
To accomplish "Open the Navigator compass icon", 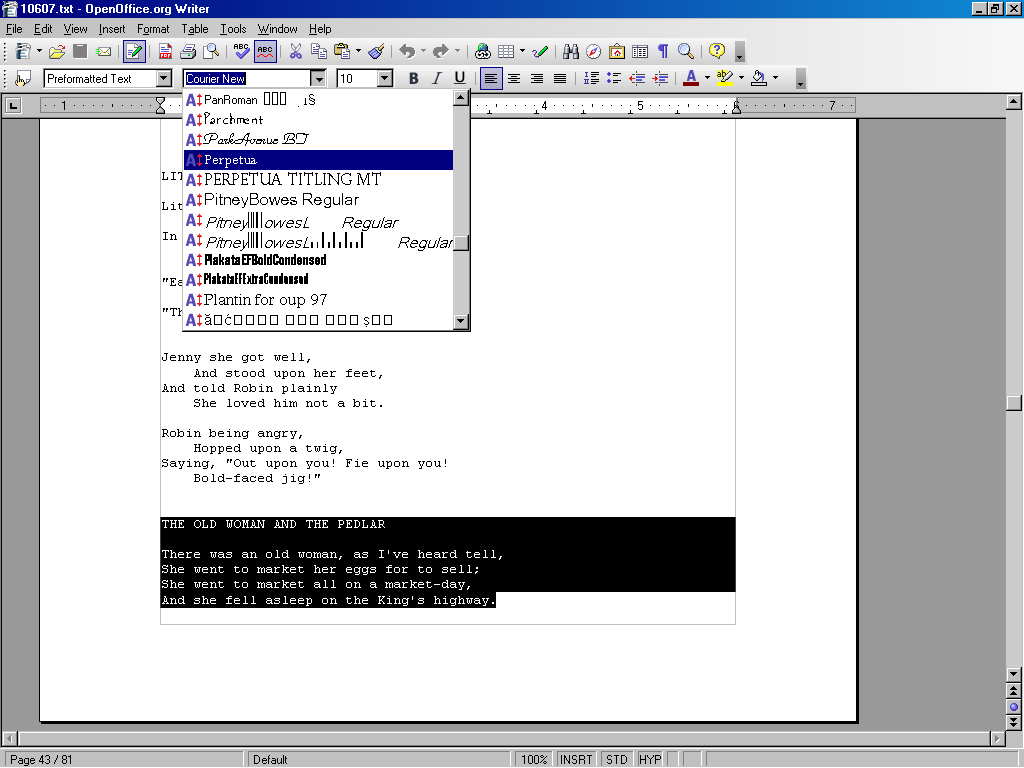I will 594,51.
